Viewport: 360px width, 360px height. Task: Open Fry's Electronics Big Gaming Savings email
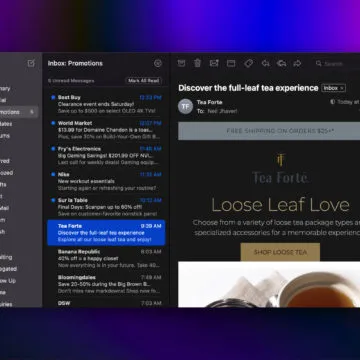pos(106,155)
